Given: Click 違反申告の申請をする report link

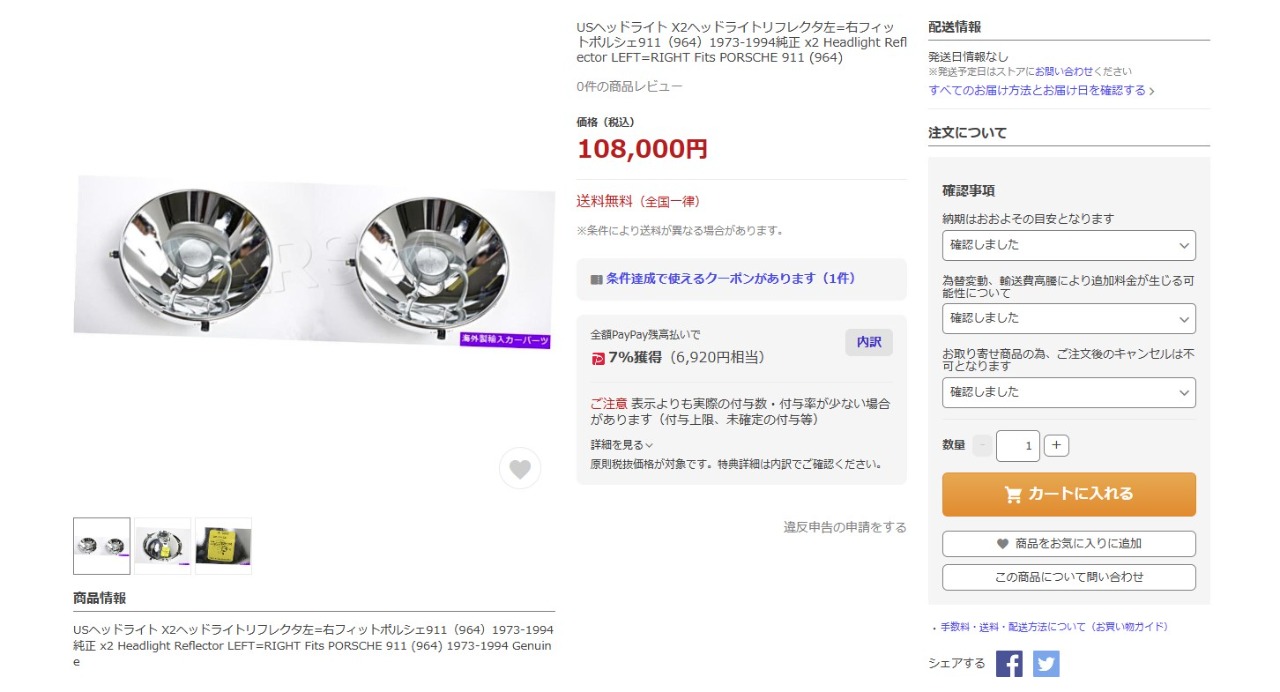Looking at the screenshot, I should pyautogui.click(x=845, y=527).
